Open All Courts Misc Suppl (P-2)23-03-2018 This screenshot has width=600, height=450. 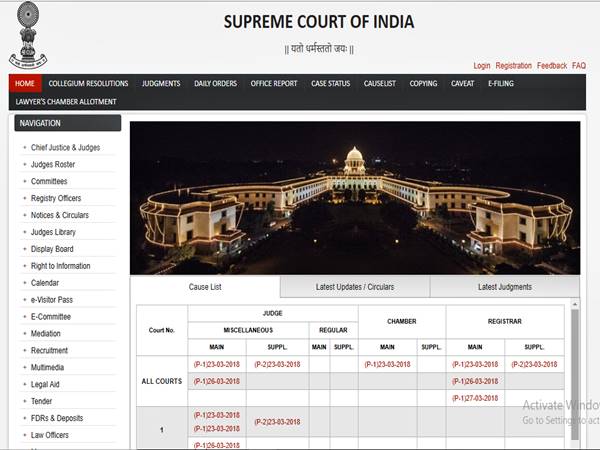pyautogui.click(x=277, y=364)
